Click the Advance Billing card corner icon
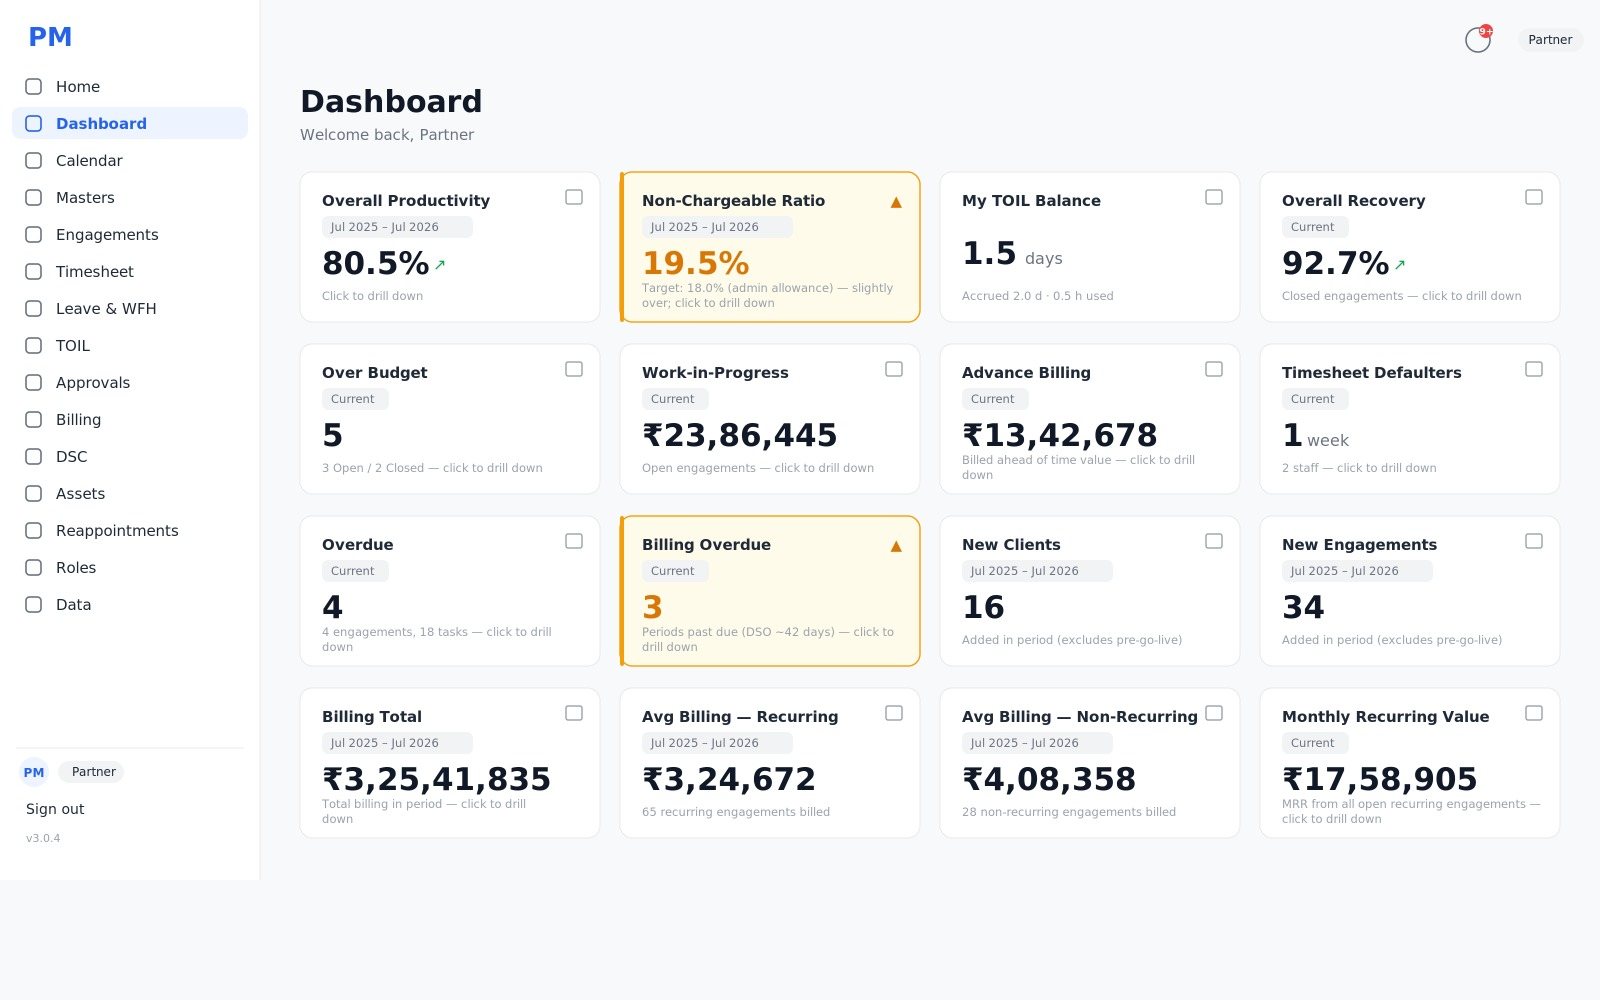The image size is (1600, 1000). (1214, 369)
